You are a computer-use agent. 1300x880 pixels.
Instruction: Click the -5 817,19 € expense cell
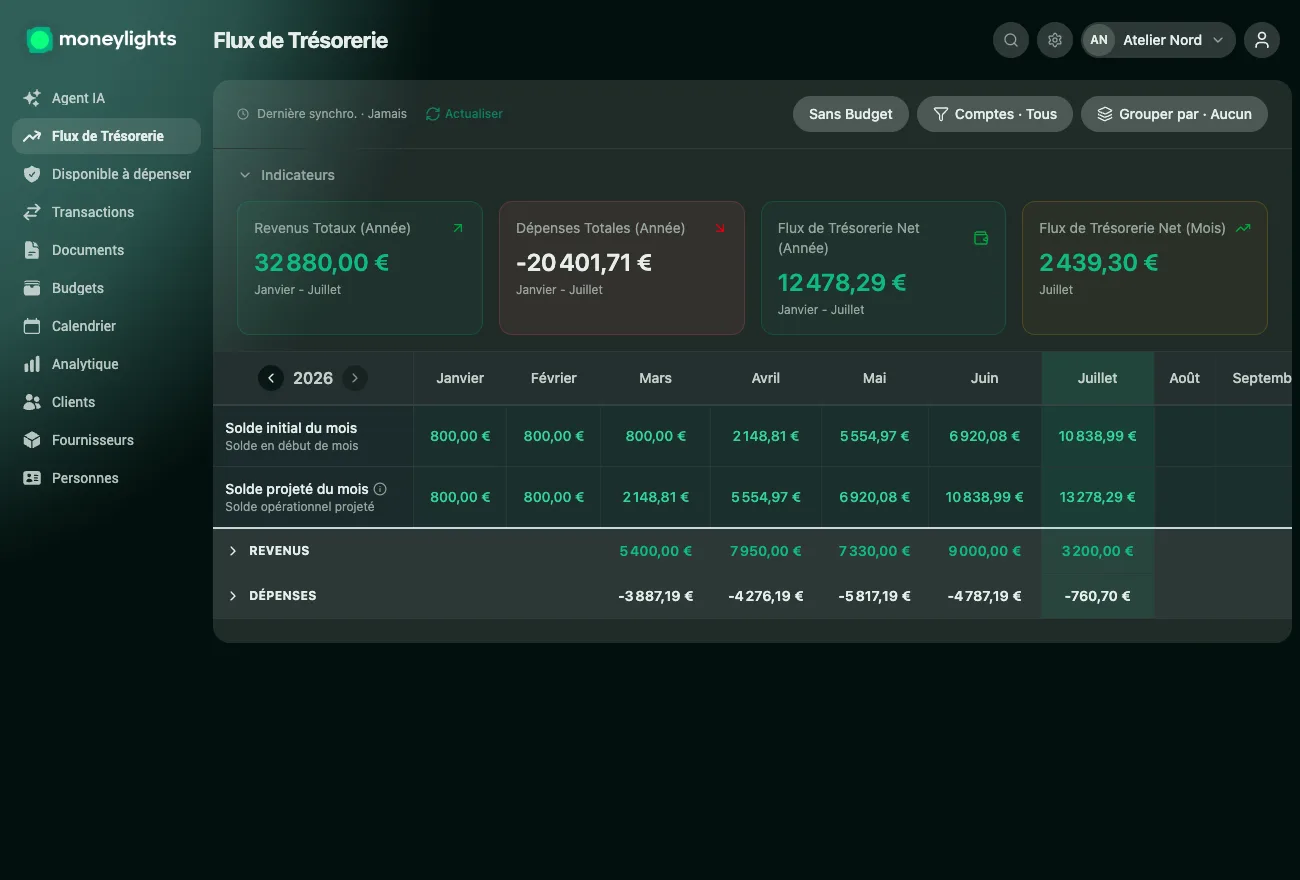(875, 596)
